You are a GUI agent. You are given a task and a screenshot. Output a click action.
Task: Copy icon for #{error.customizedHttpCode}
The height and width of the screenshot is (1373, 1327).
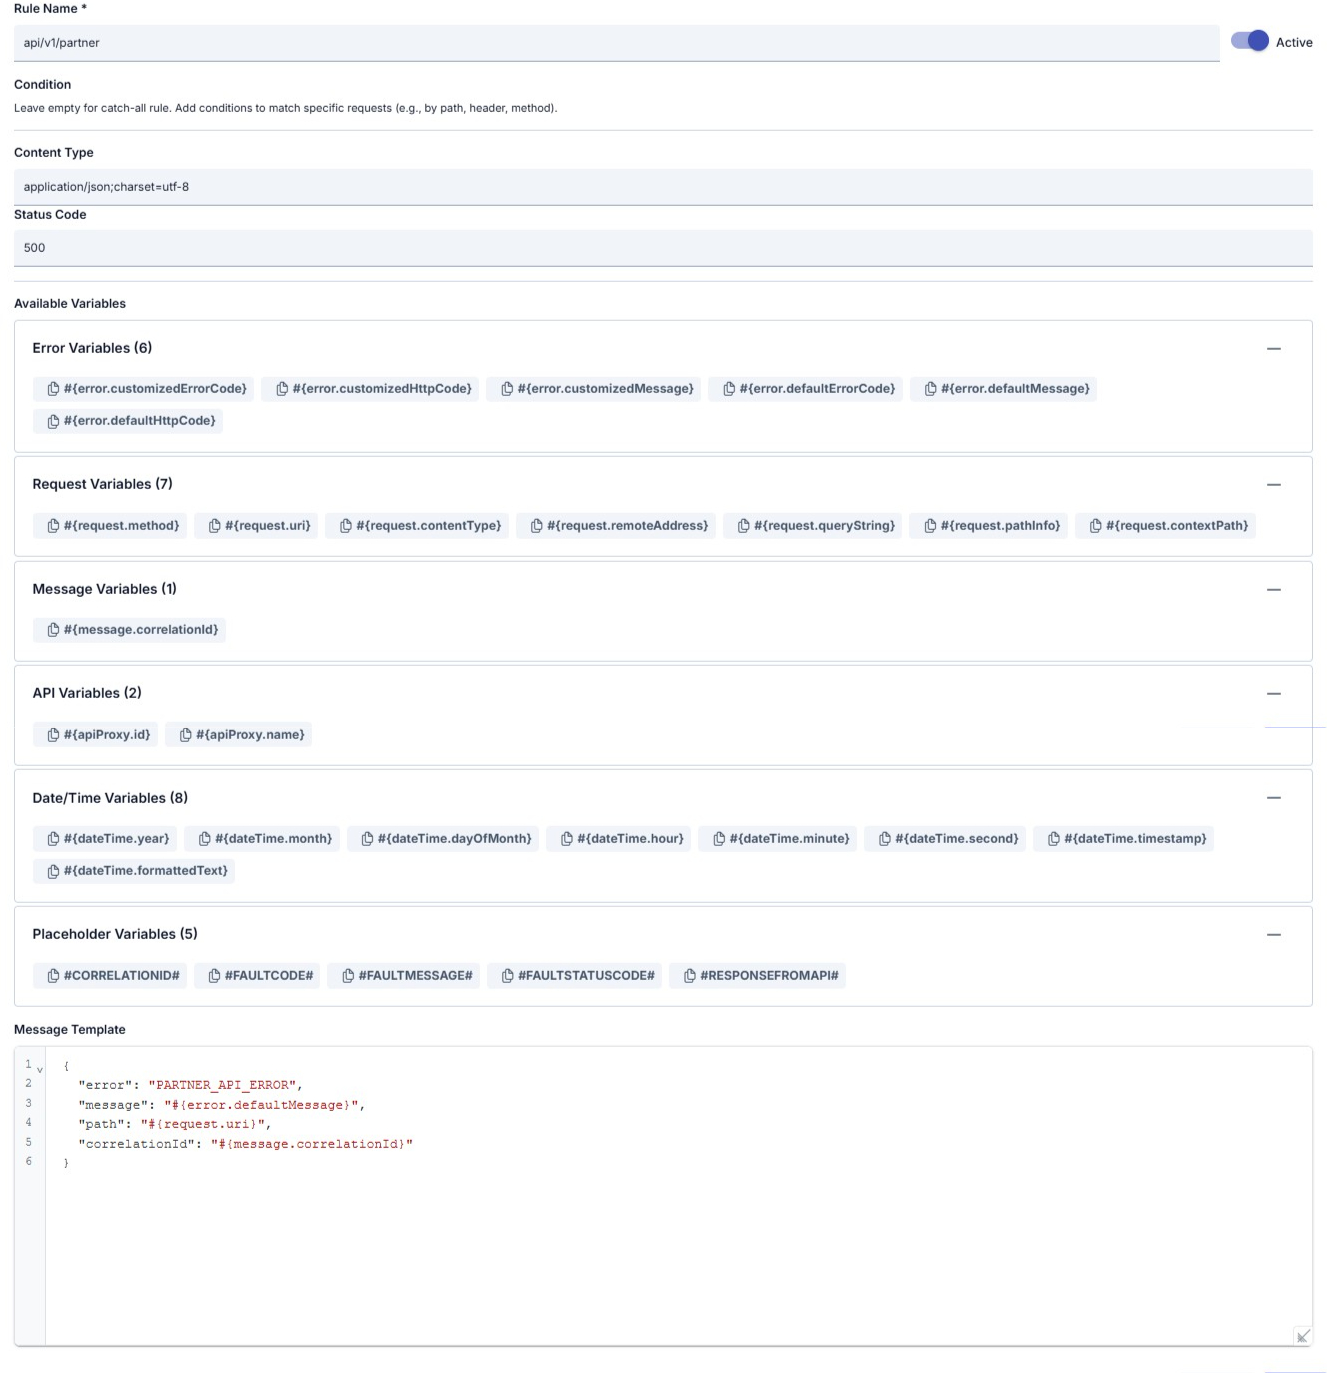(282, 389)
